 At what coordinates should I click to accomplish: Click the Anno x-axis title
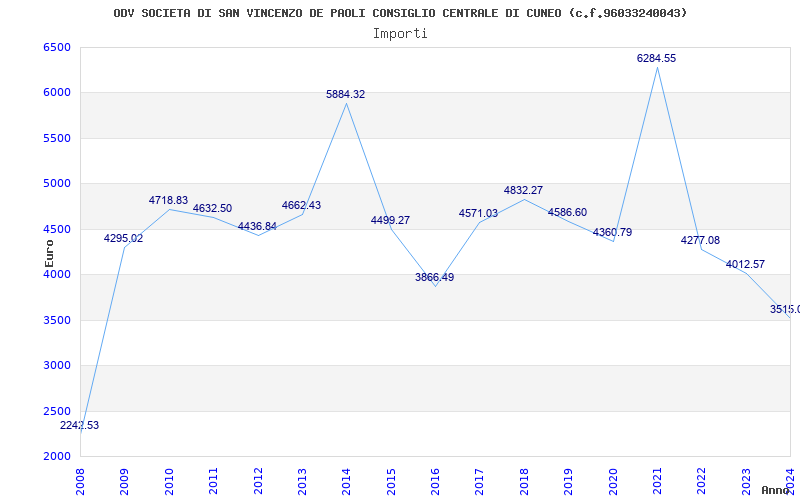pos(775,490)
